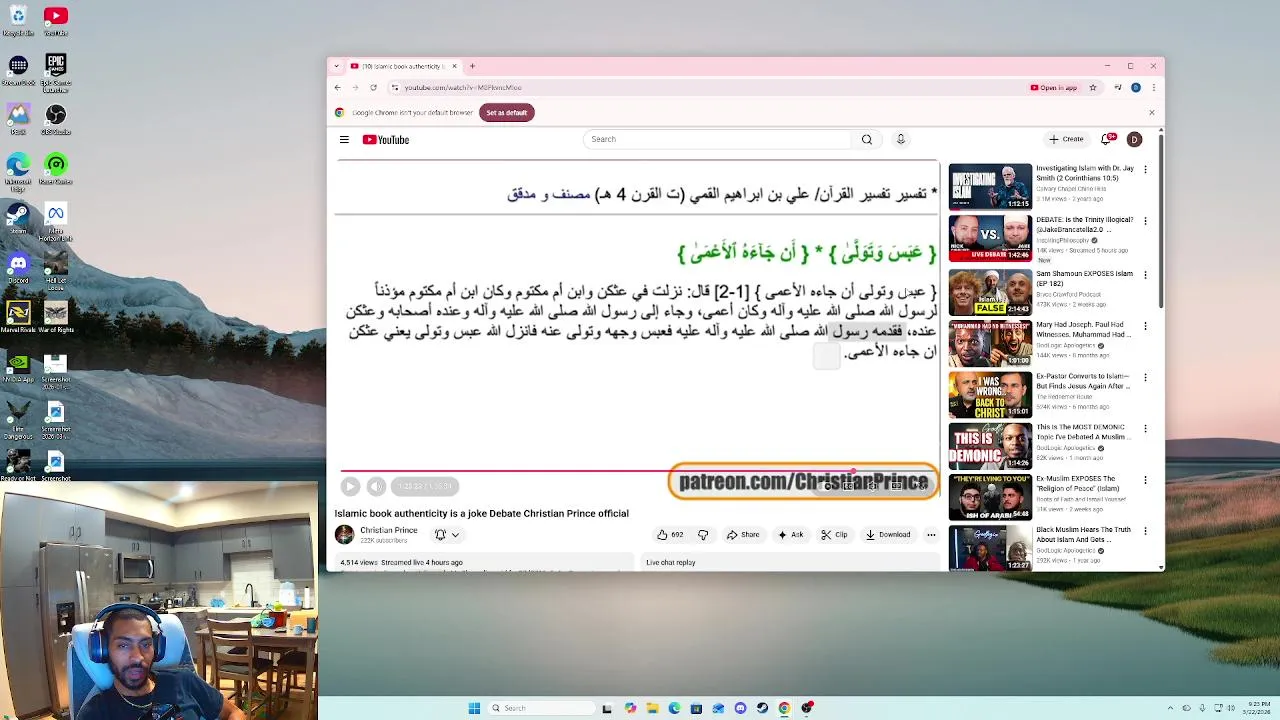Open 'Investigating Islam with Dr. Jay Smith' thumbnail
Viewport: 1280px width, 720px height.
pos(990,187)
